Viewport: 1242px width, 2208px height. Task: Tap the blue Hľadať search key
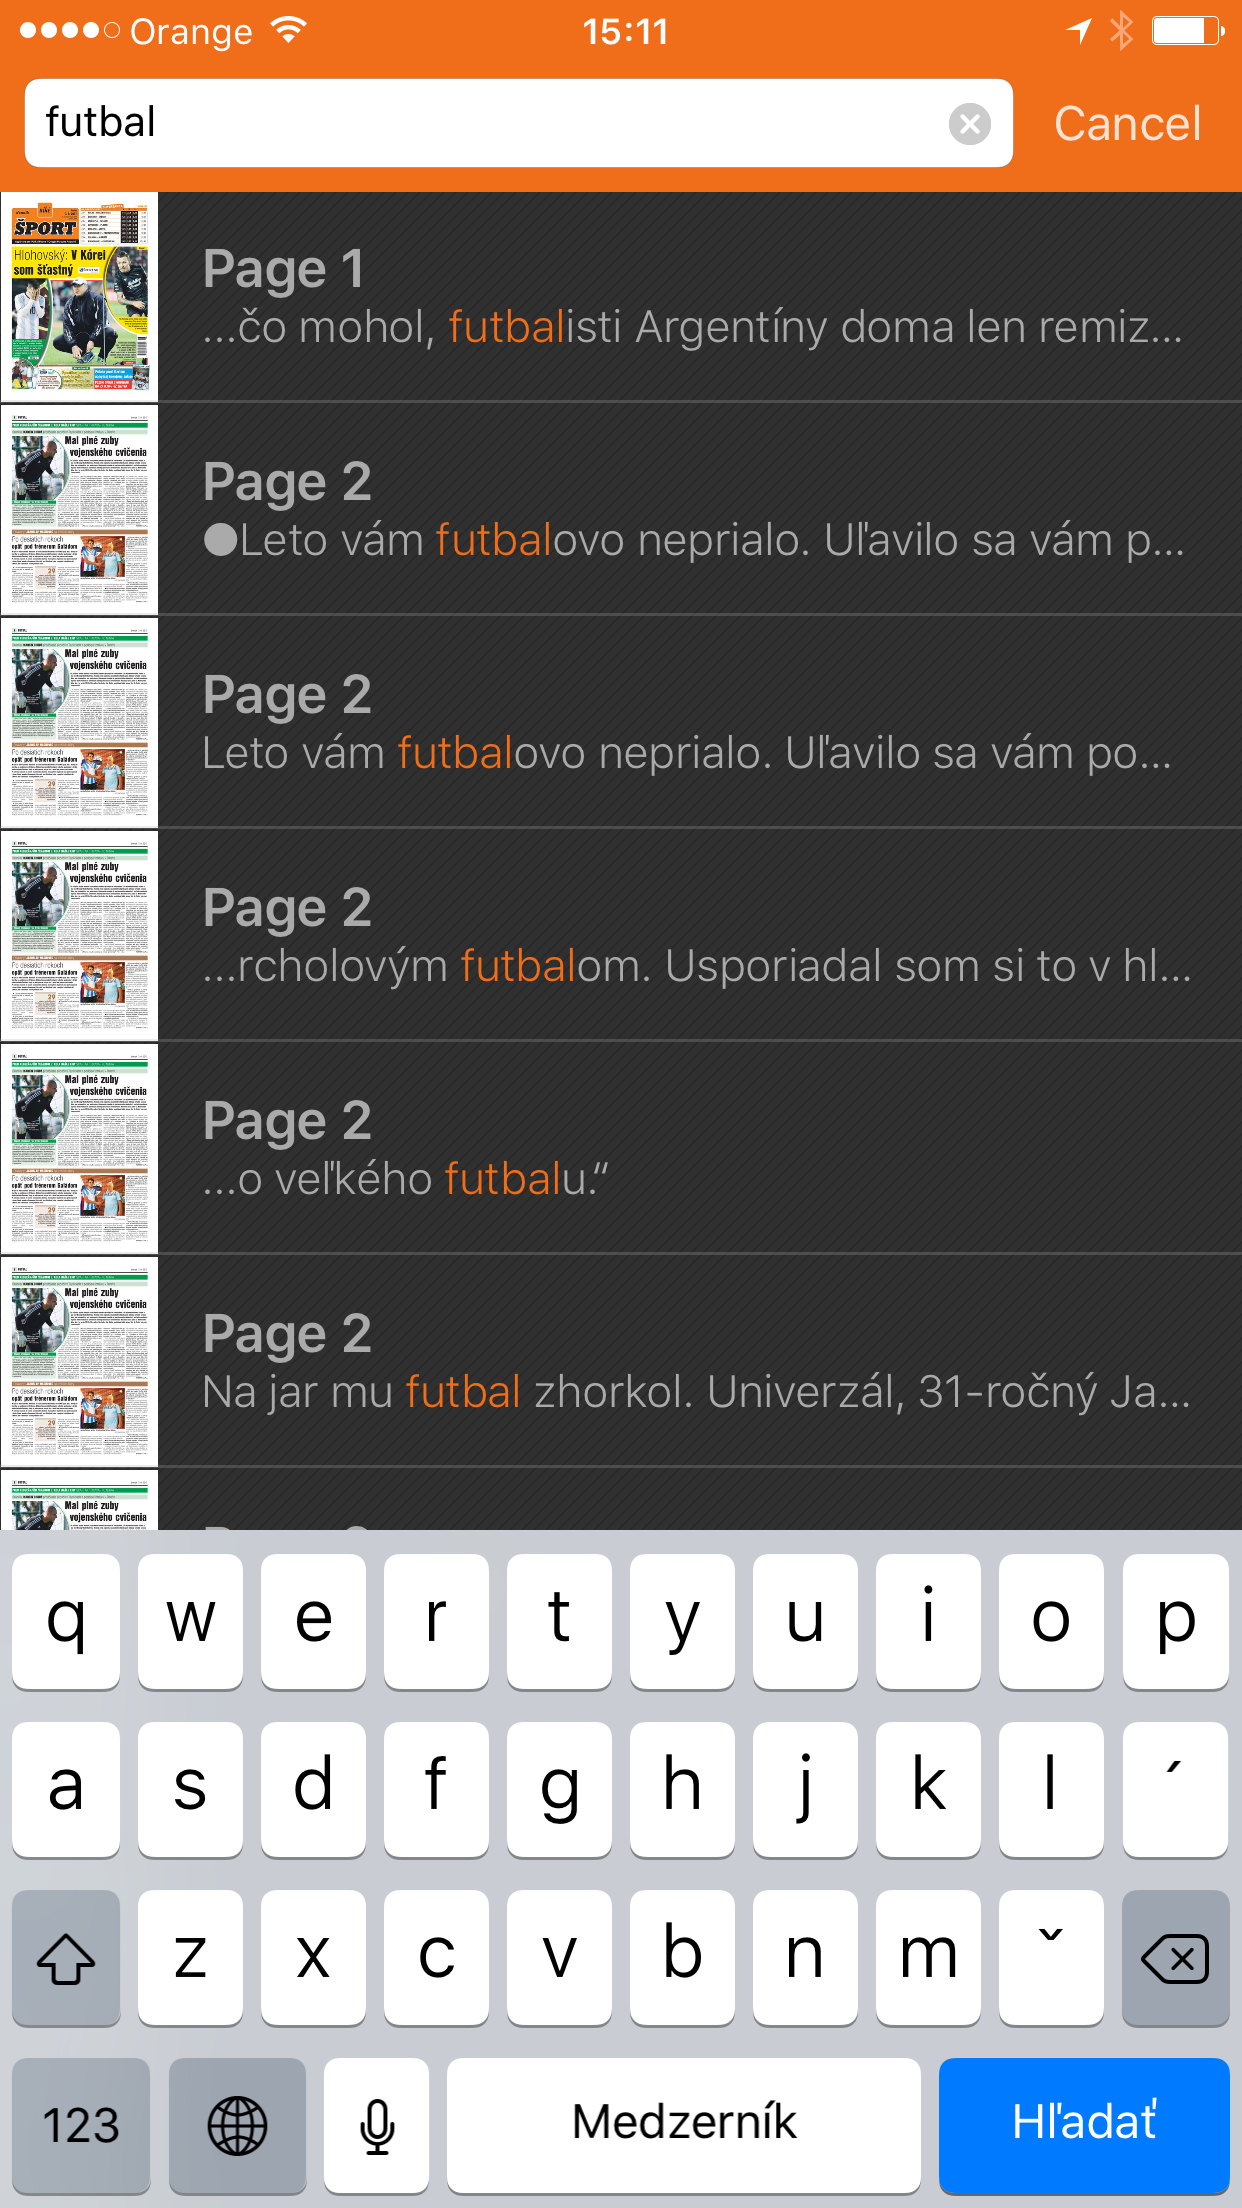(x=1084, y=2125)
